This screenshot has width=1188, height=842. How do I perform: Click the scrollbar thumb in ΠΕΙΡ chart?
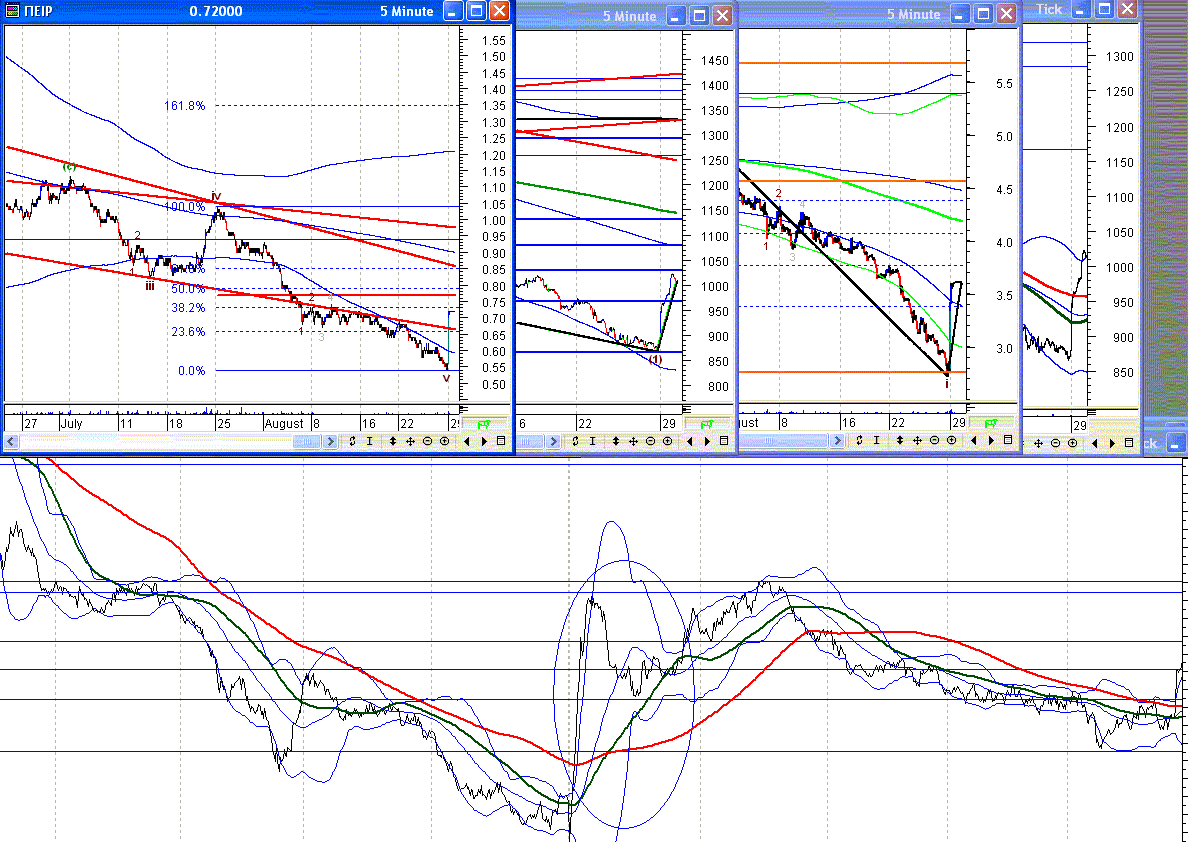click(x=307, y=441)
